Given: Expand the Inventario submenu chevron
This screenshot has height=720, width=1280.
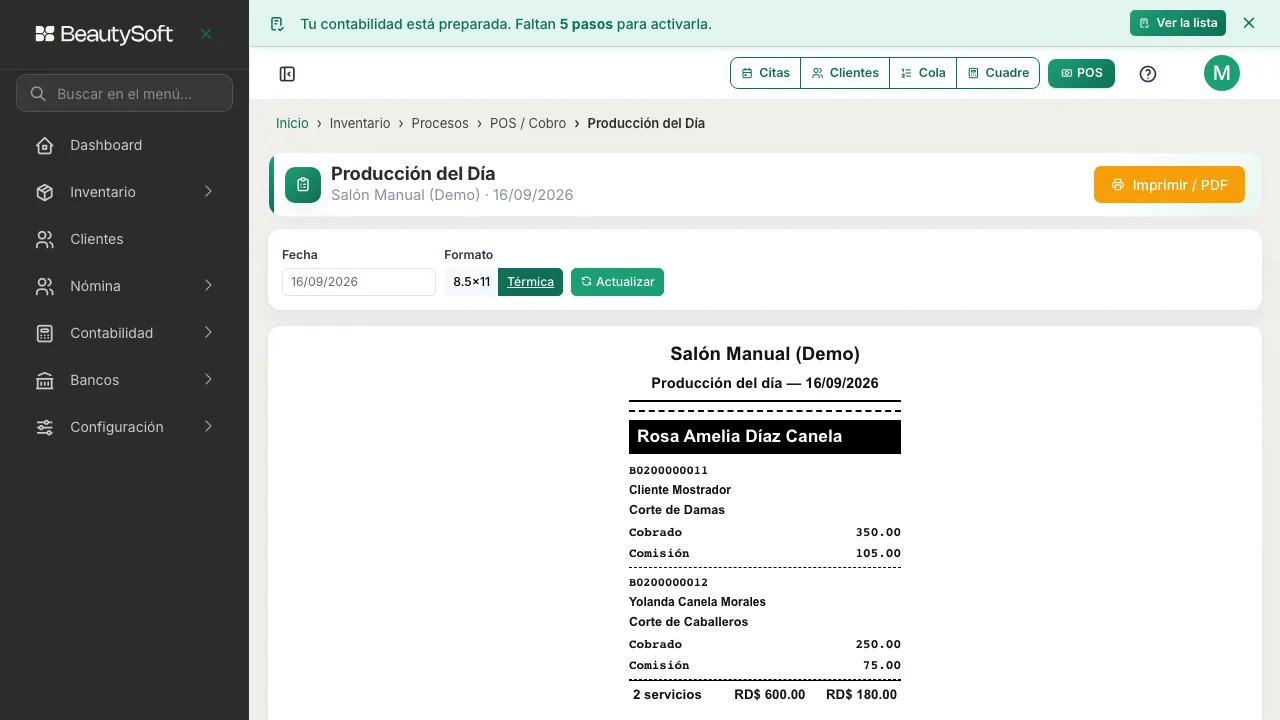Looking at the screenshot, I should 208,192.
